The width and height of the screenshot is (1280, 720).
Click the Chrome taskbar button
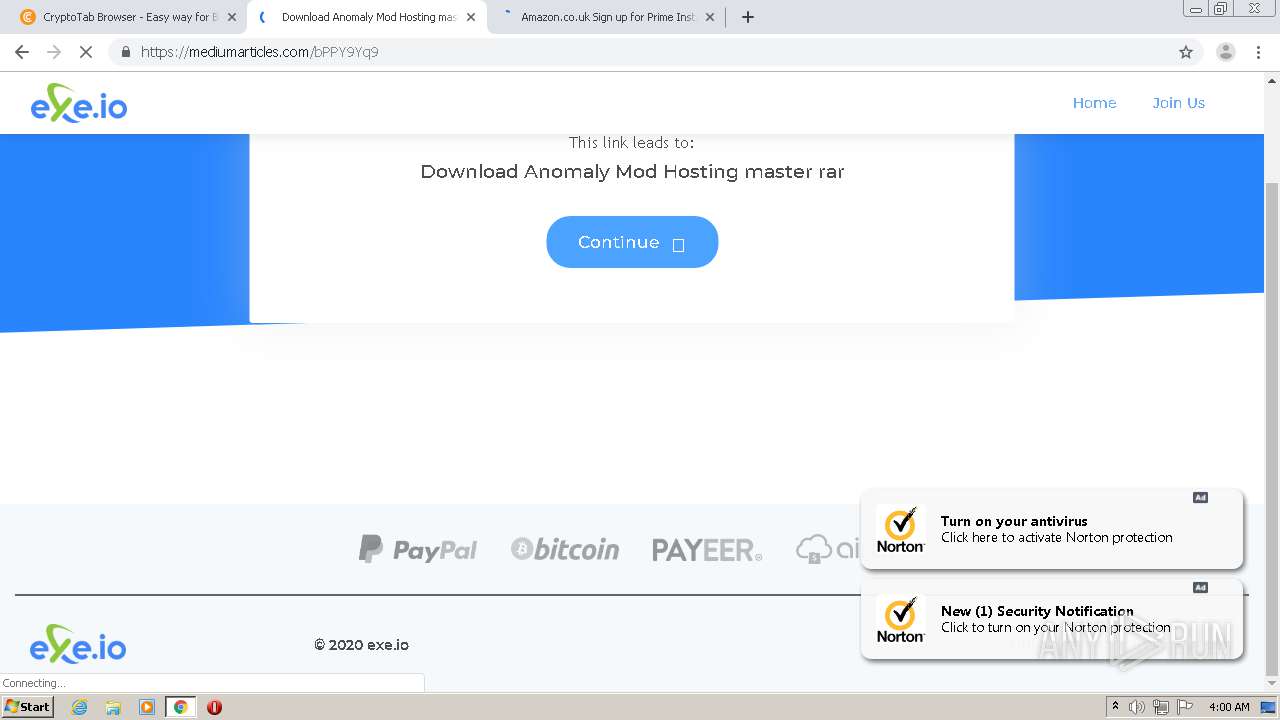(x=180, y=707)
